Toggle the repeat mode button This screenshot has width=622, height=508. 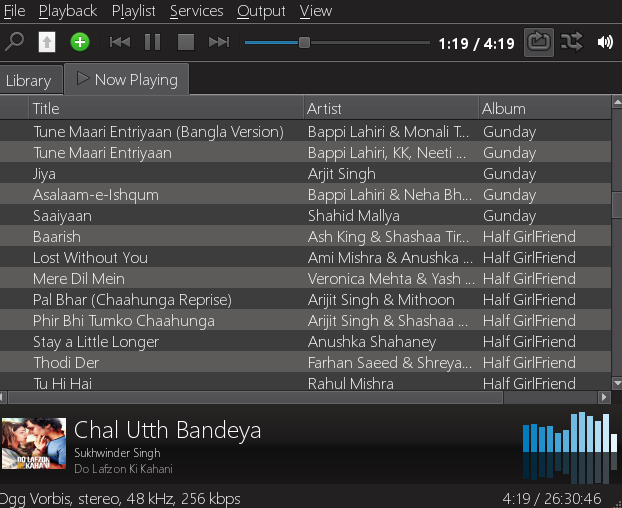(539, 42)
